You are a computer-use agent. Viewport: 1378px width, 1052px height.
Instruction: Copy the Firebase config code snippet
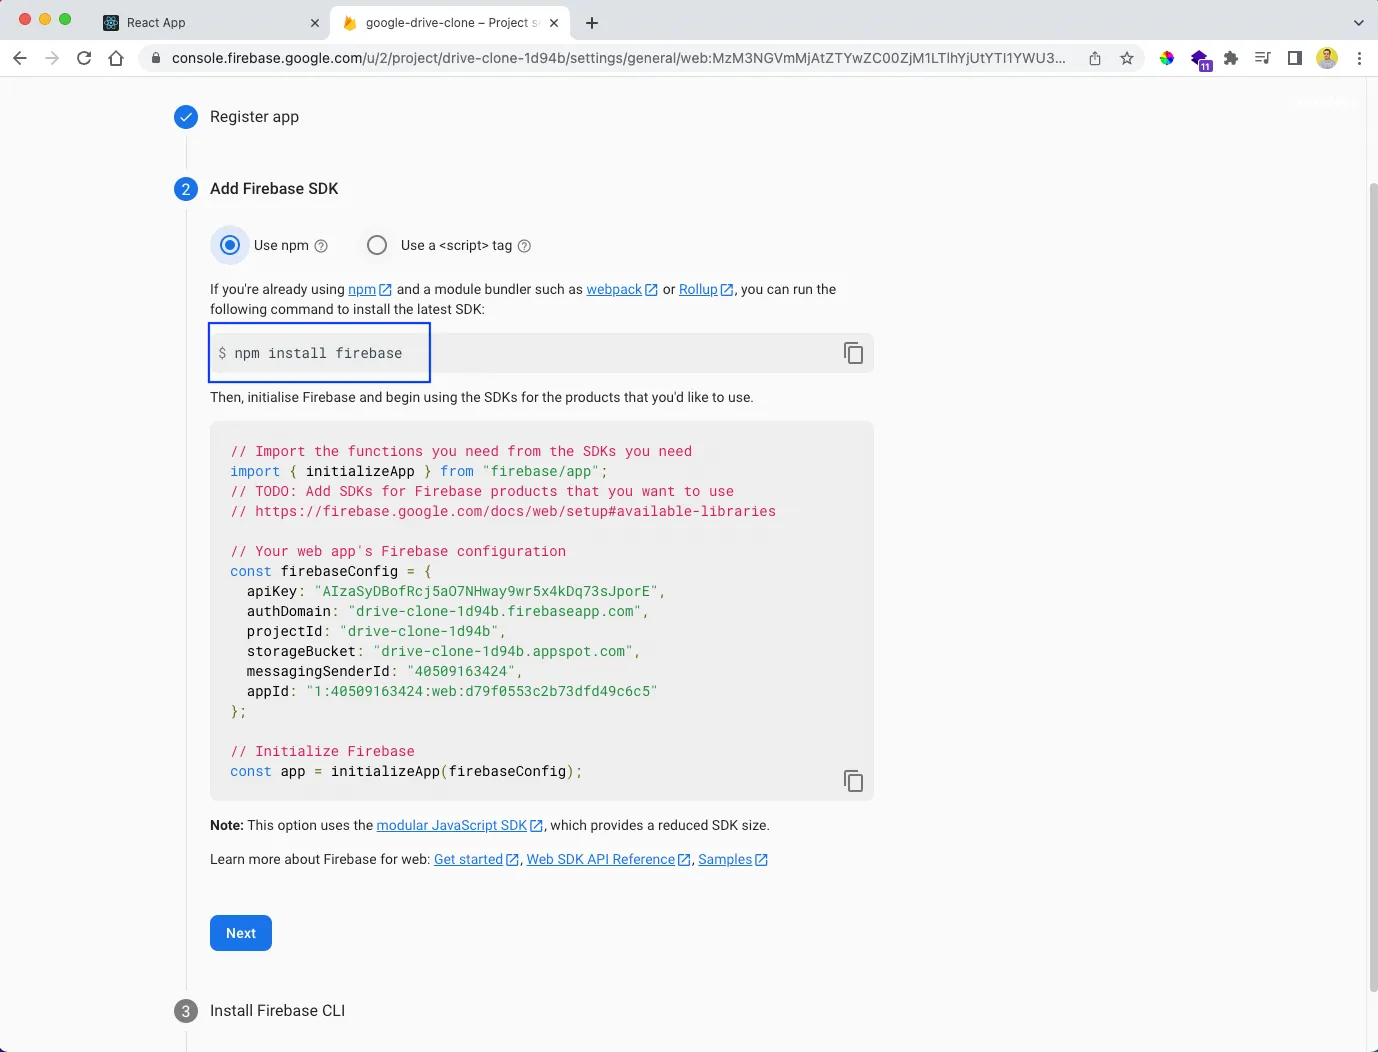[x=853, y=781]
